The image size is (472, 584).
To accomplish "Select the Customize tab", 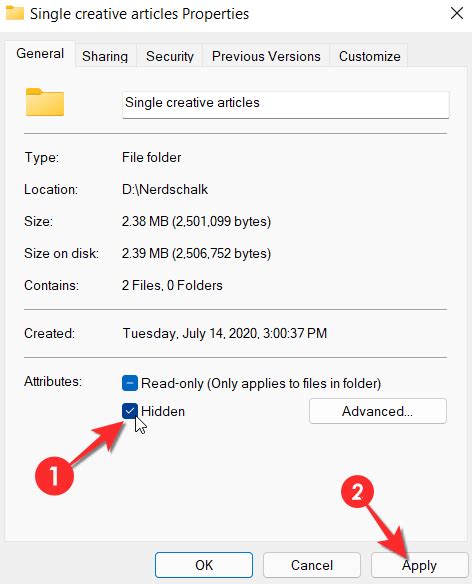I will pos(369,56).
